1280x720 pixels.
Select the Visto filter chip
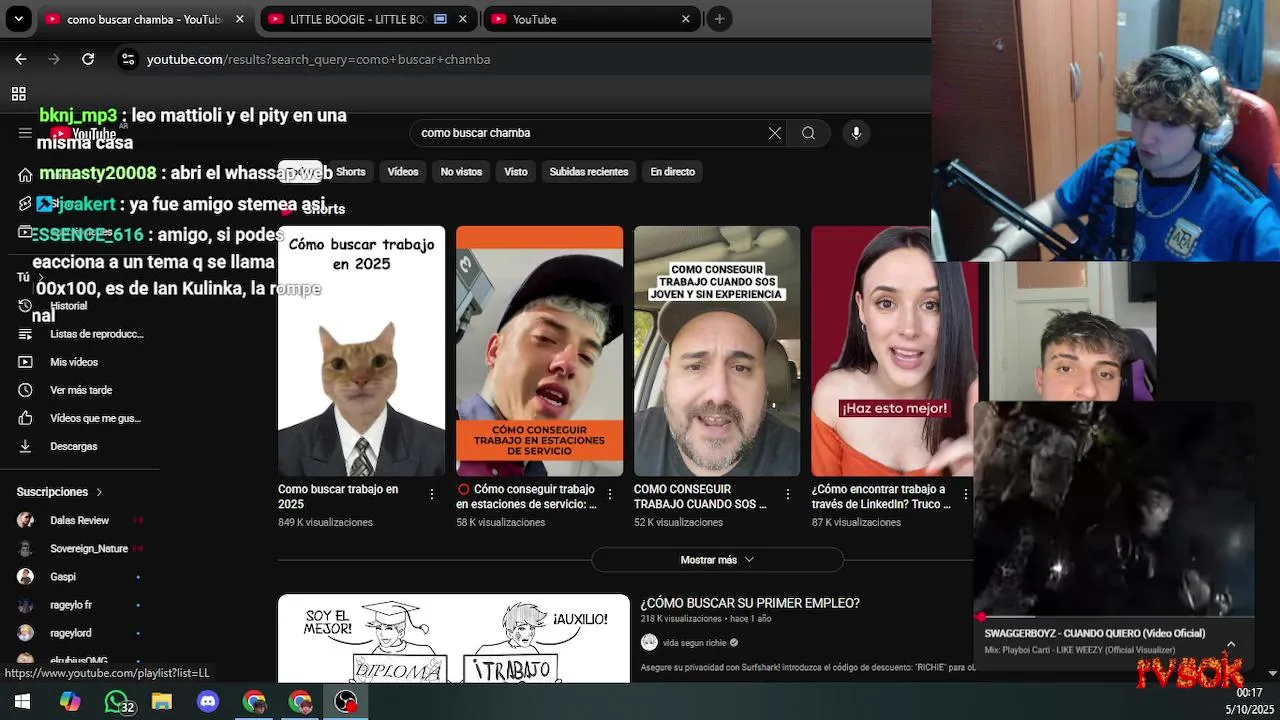point(516,172)
